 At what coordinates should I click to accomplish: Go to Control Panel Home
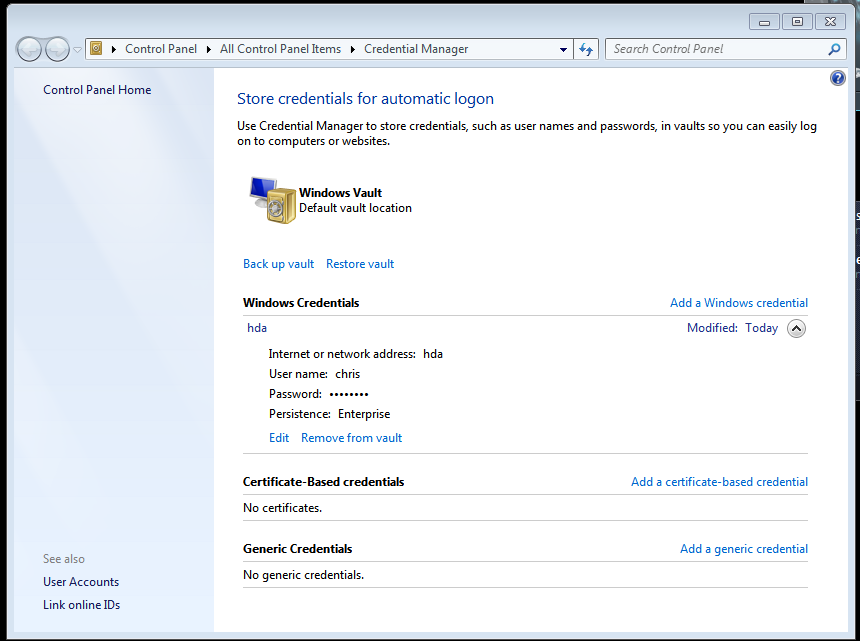(97, 90)
